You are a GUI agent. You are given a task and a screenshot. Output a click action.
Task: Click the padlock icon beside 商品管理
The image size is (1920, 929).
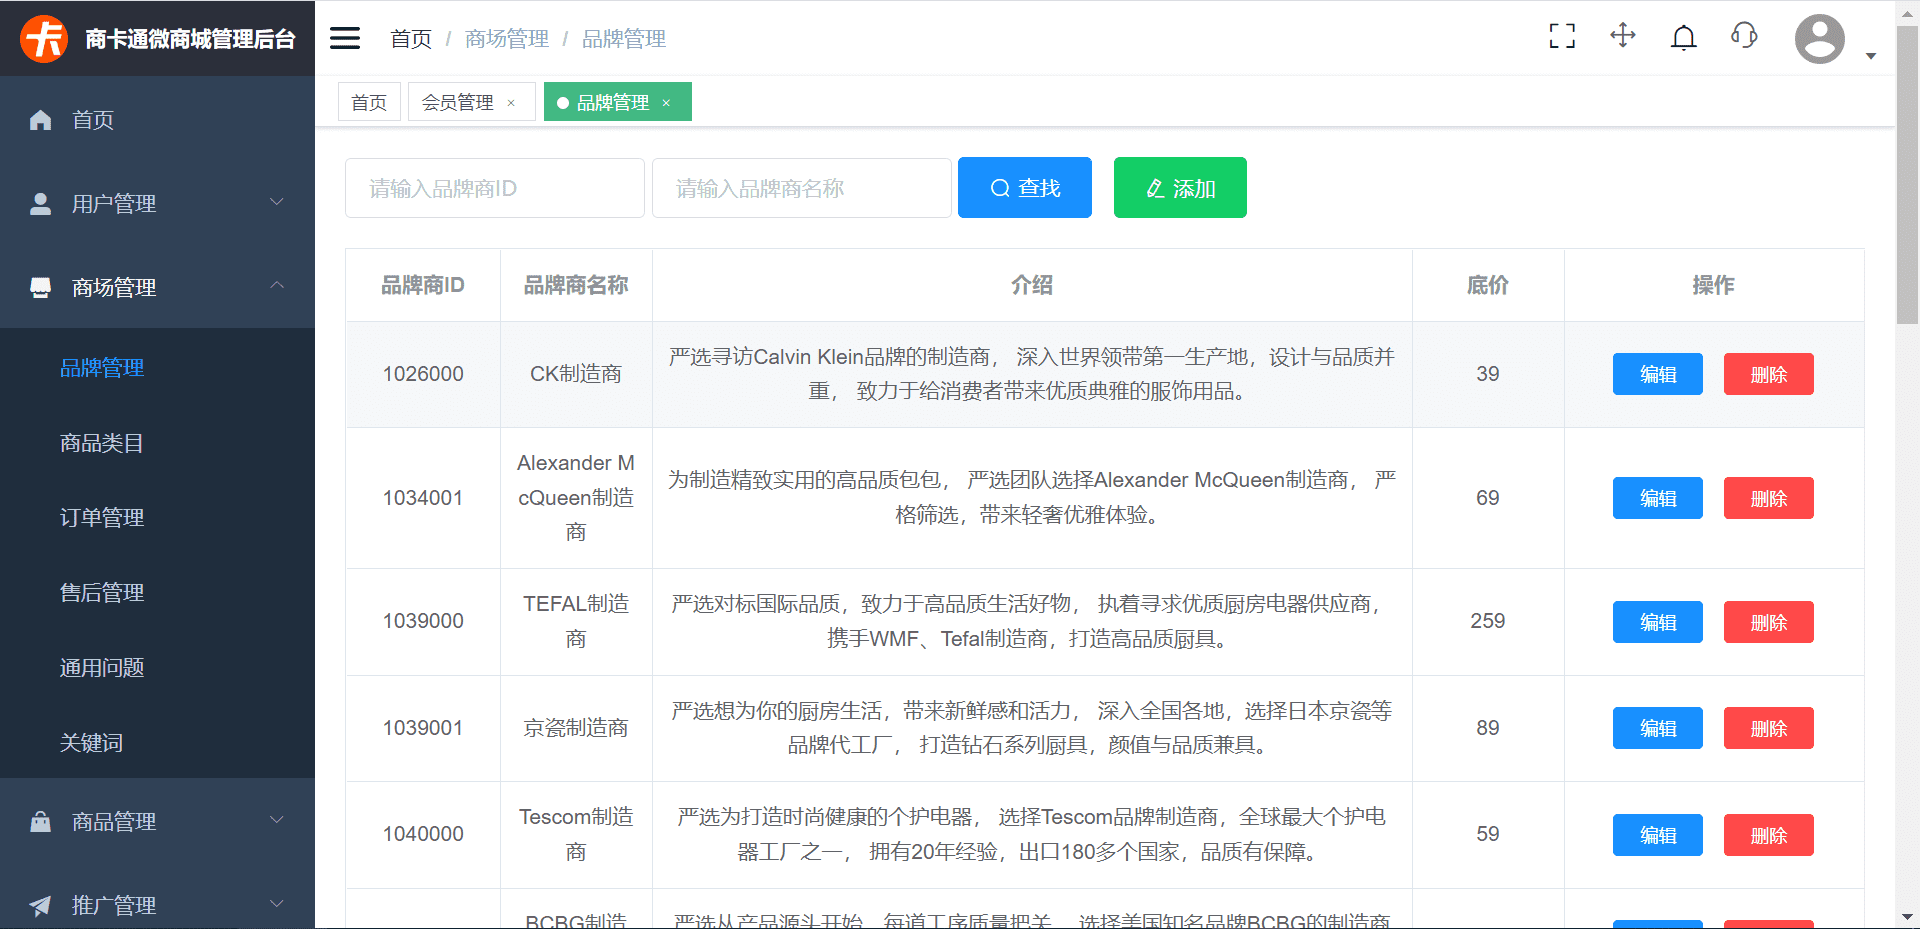click(x=40, y=820)
